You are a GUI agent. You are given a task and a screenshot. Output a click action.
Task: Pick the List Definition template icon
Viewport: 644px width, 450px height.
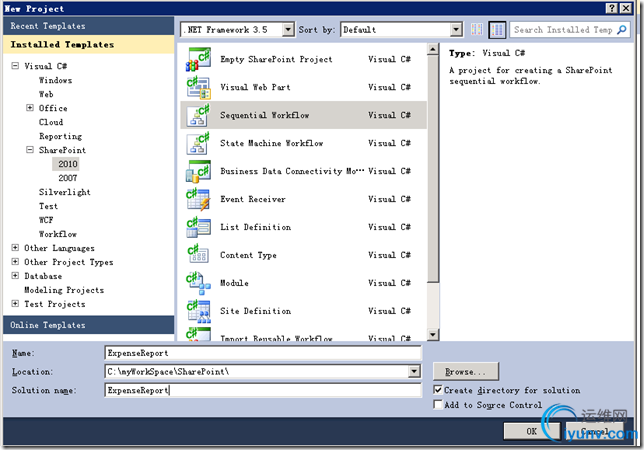[198, 227]
